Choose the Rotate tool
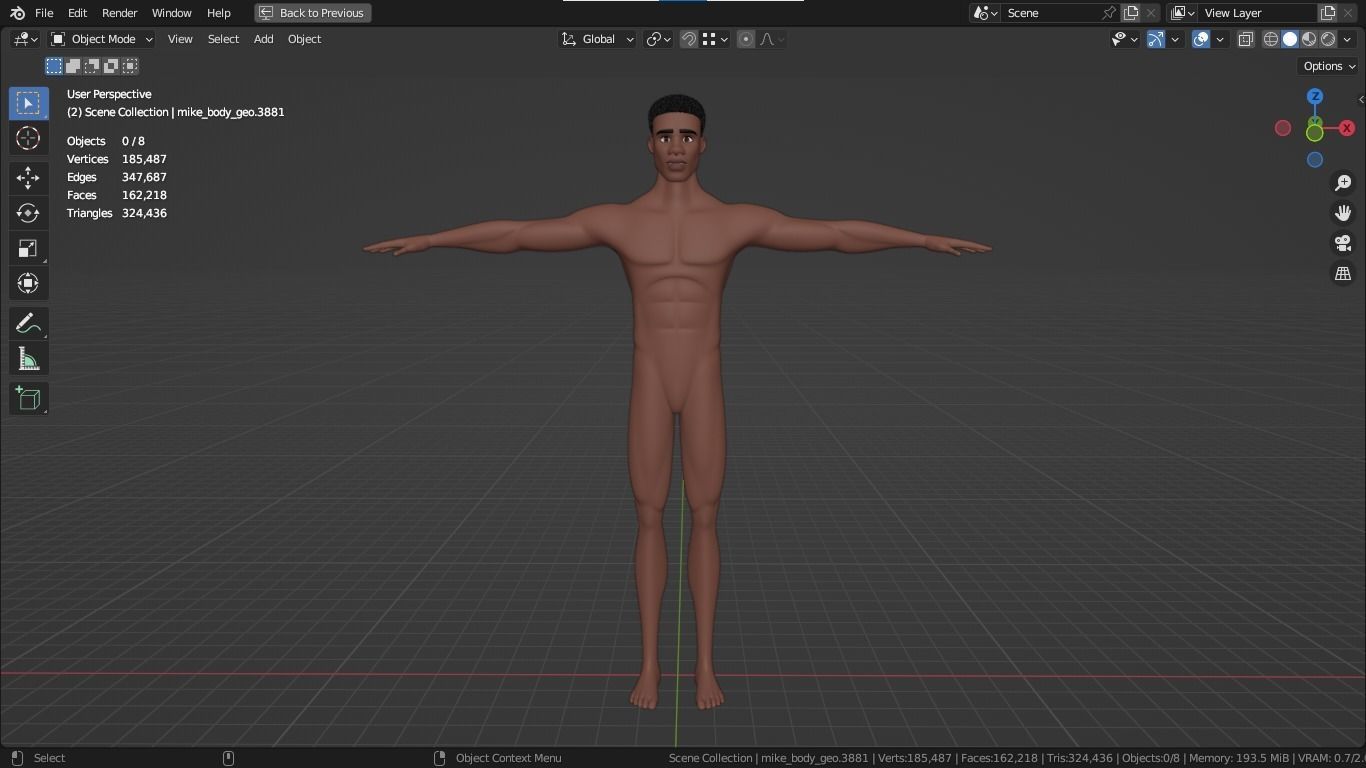The height and width of the screenshot is (768, 1366). (x=28, y=213)
